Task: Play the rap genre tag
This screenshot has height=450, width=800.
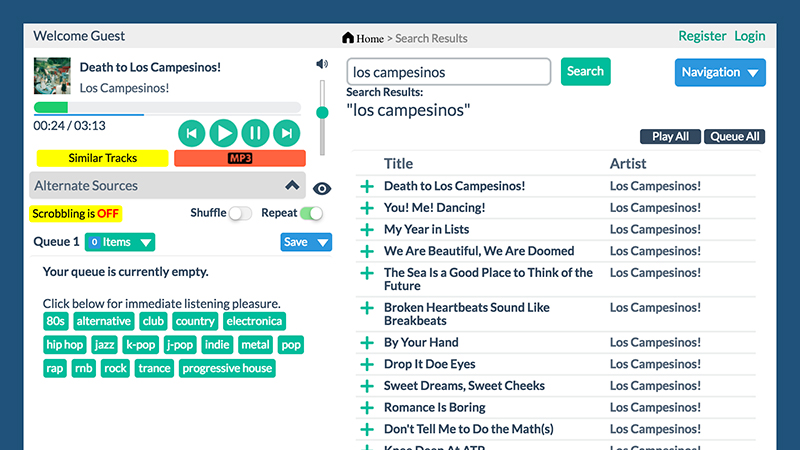Action: 55,368
